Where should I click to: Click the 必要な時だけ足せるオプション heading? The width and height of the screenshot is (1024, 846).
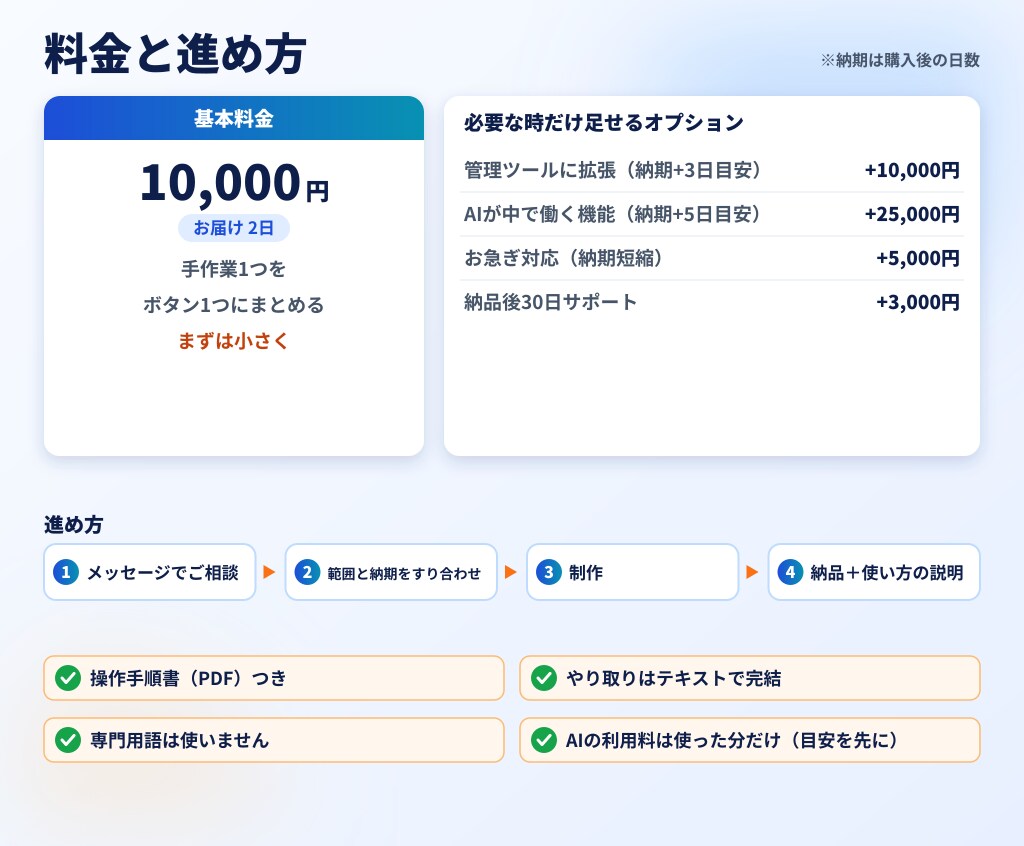(604, 123)
